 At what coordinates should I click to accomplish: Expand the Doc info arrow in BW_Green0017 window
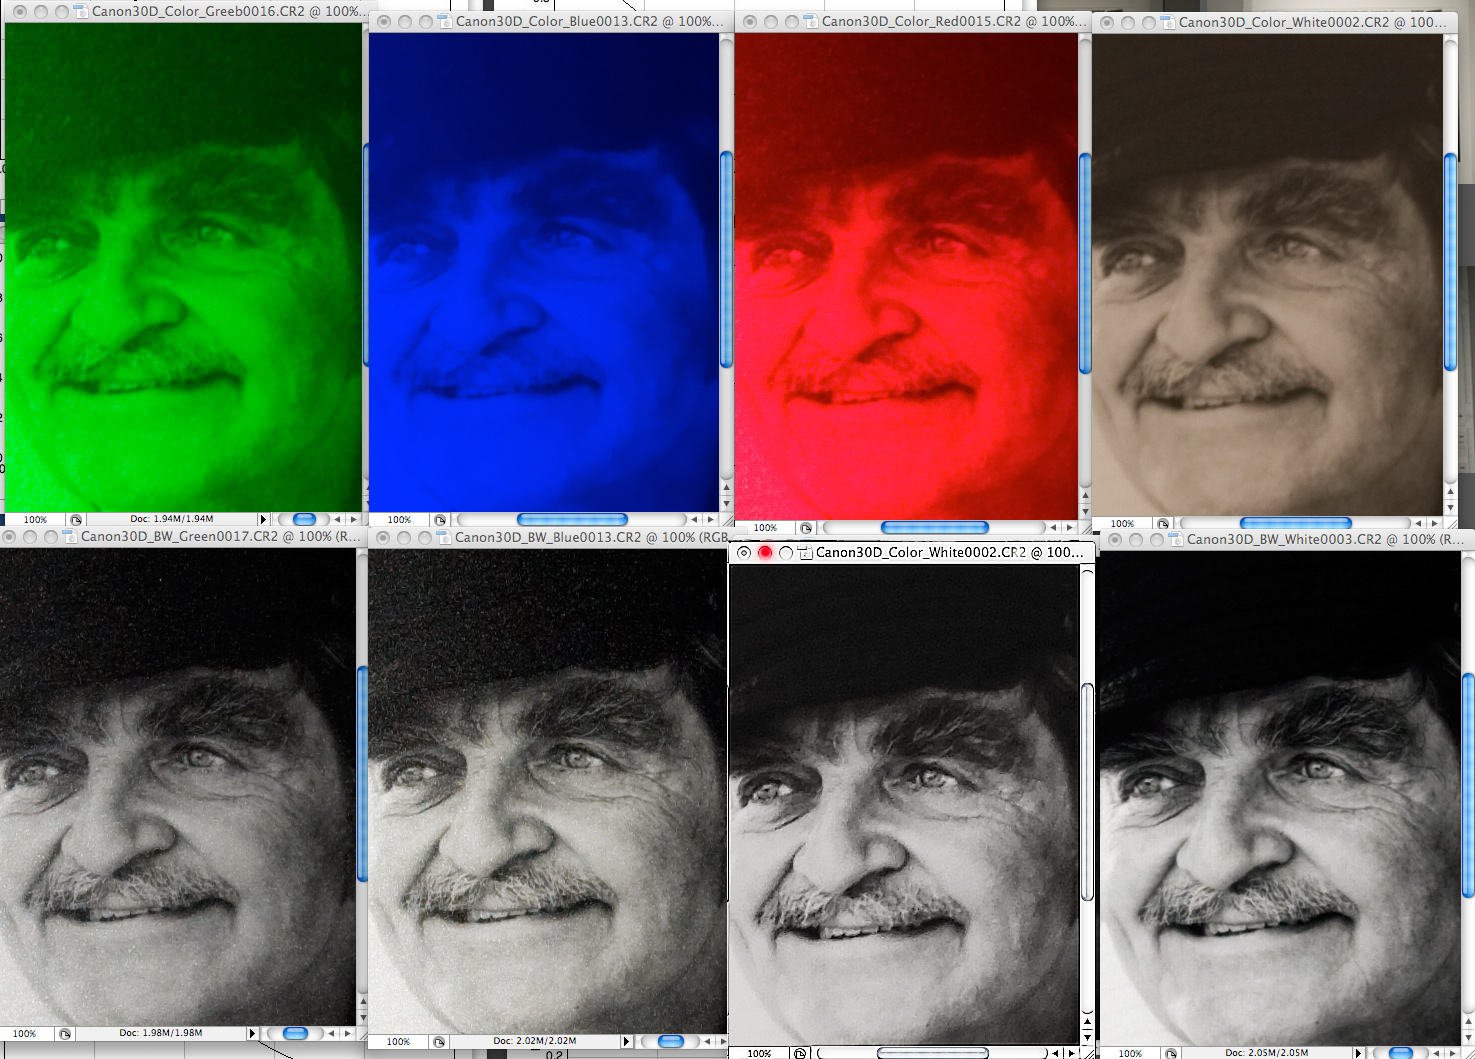pos(251,1033)
